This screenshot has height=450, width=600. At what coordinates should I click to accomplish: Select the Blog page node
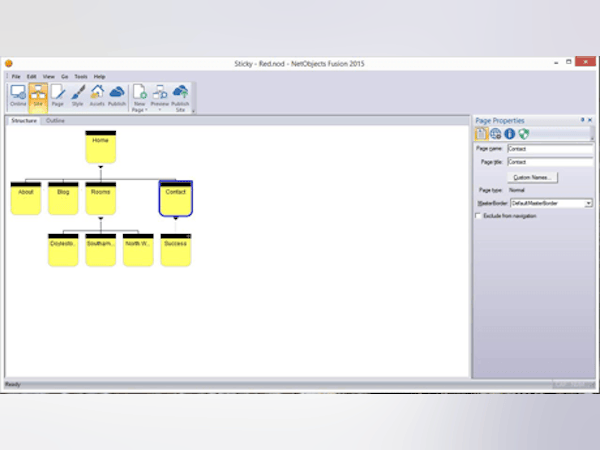pyautogui.click(x=63, y=198)
